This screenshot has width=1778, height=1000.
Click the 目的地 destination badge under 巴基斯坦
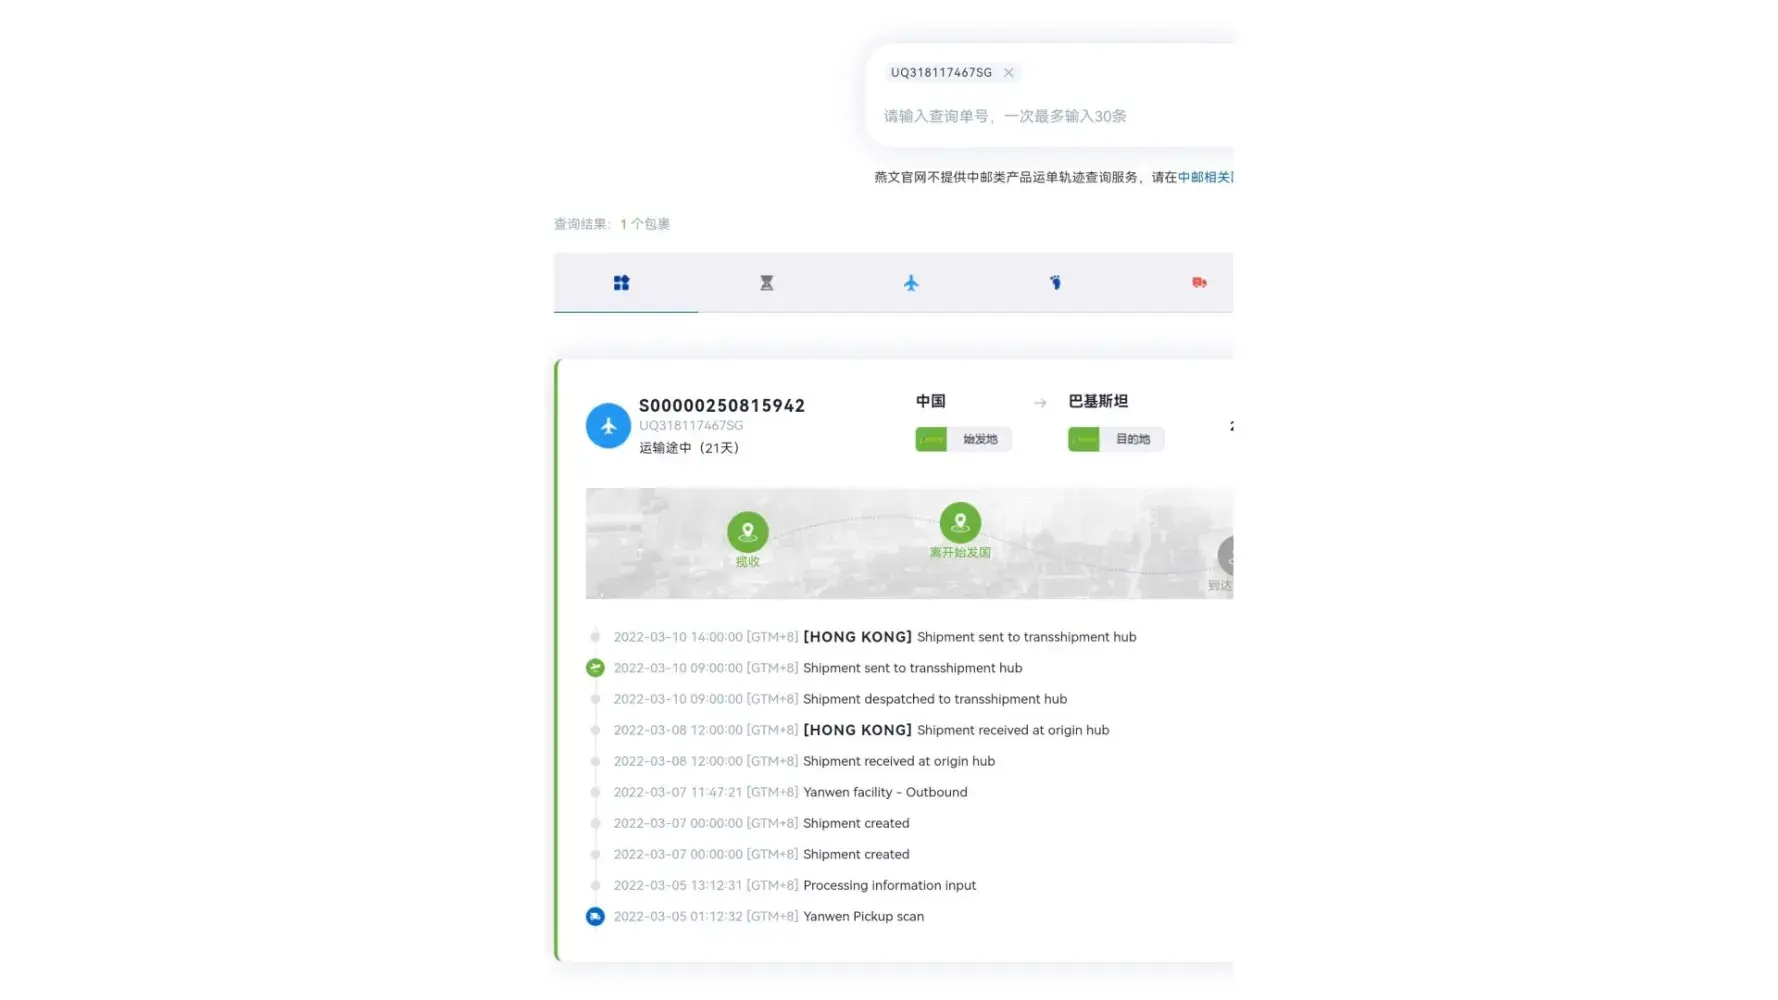(x=1115, y=439)
